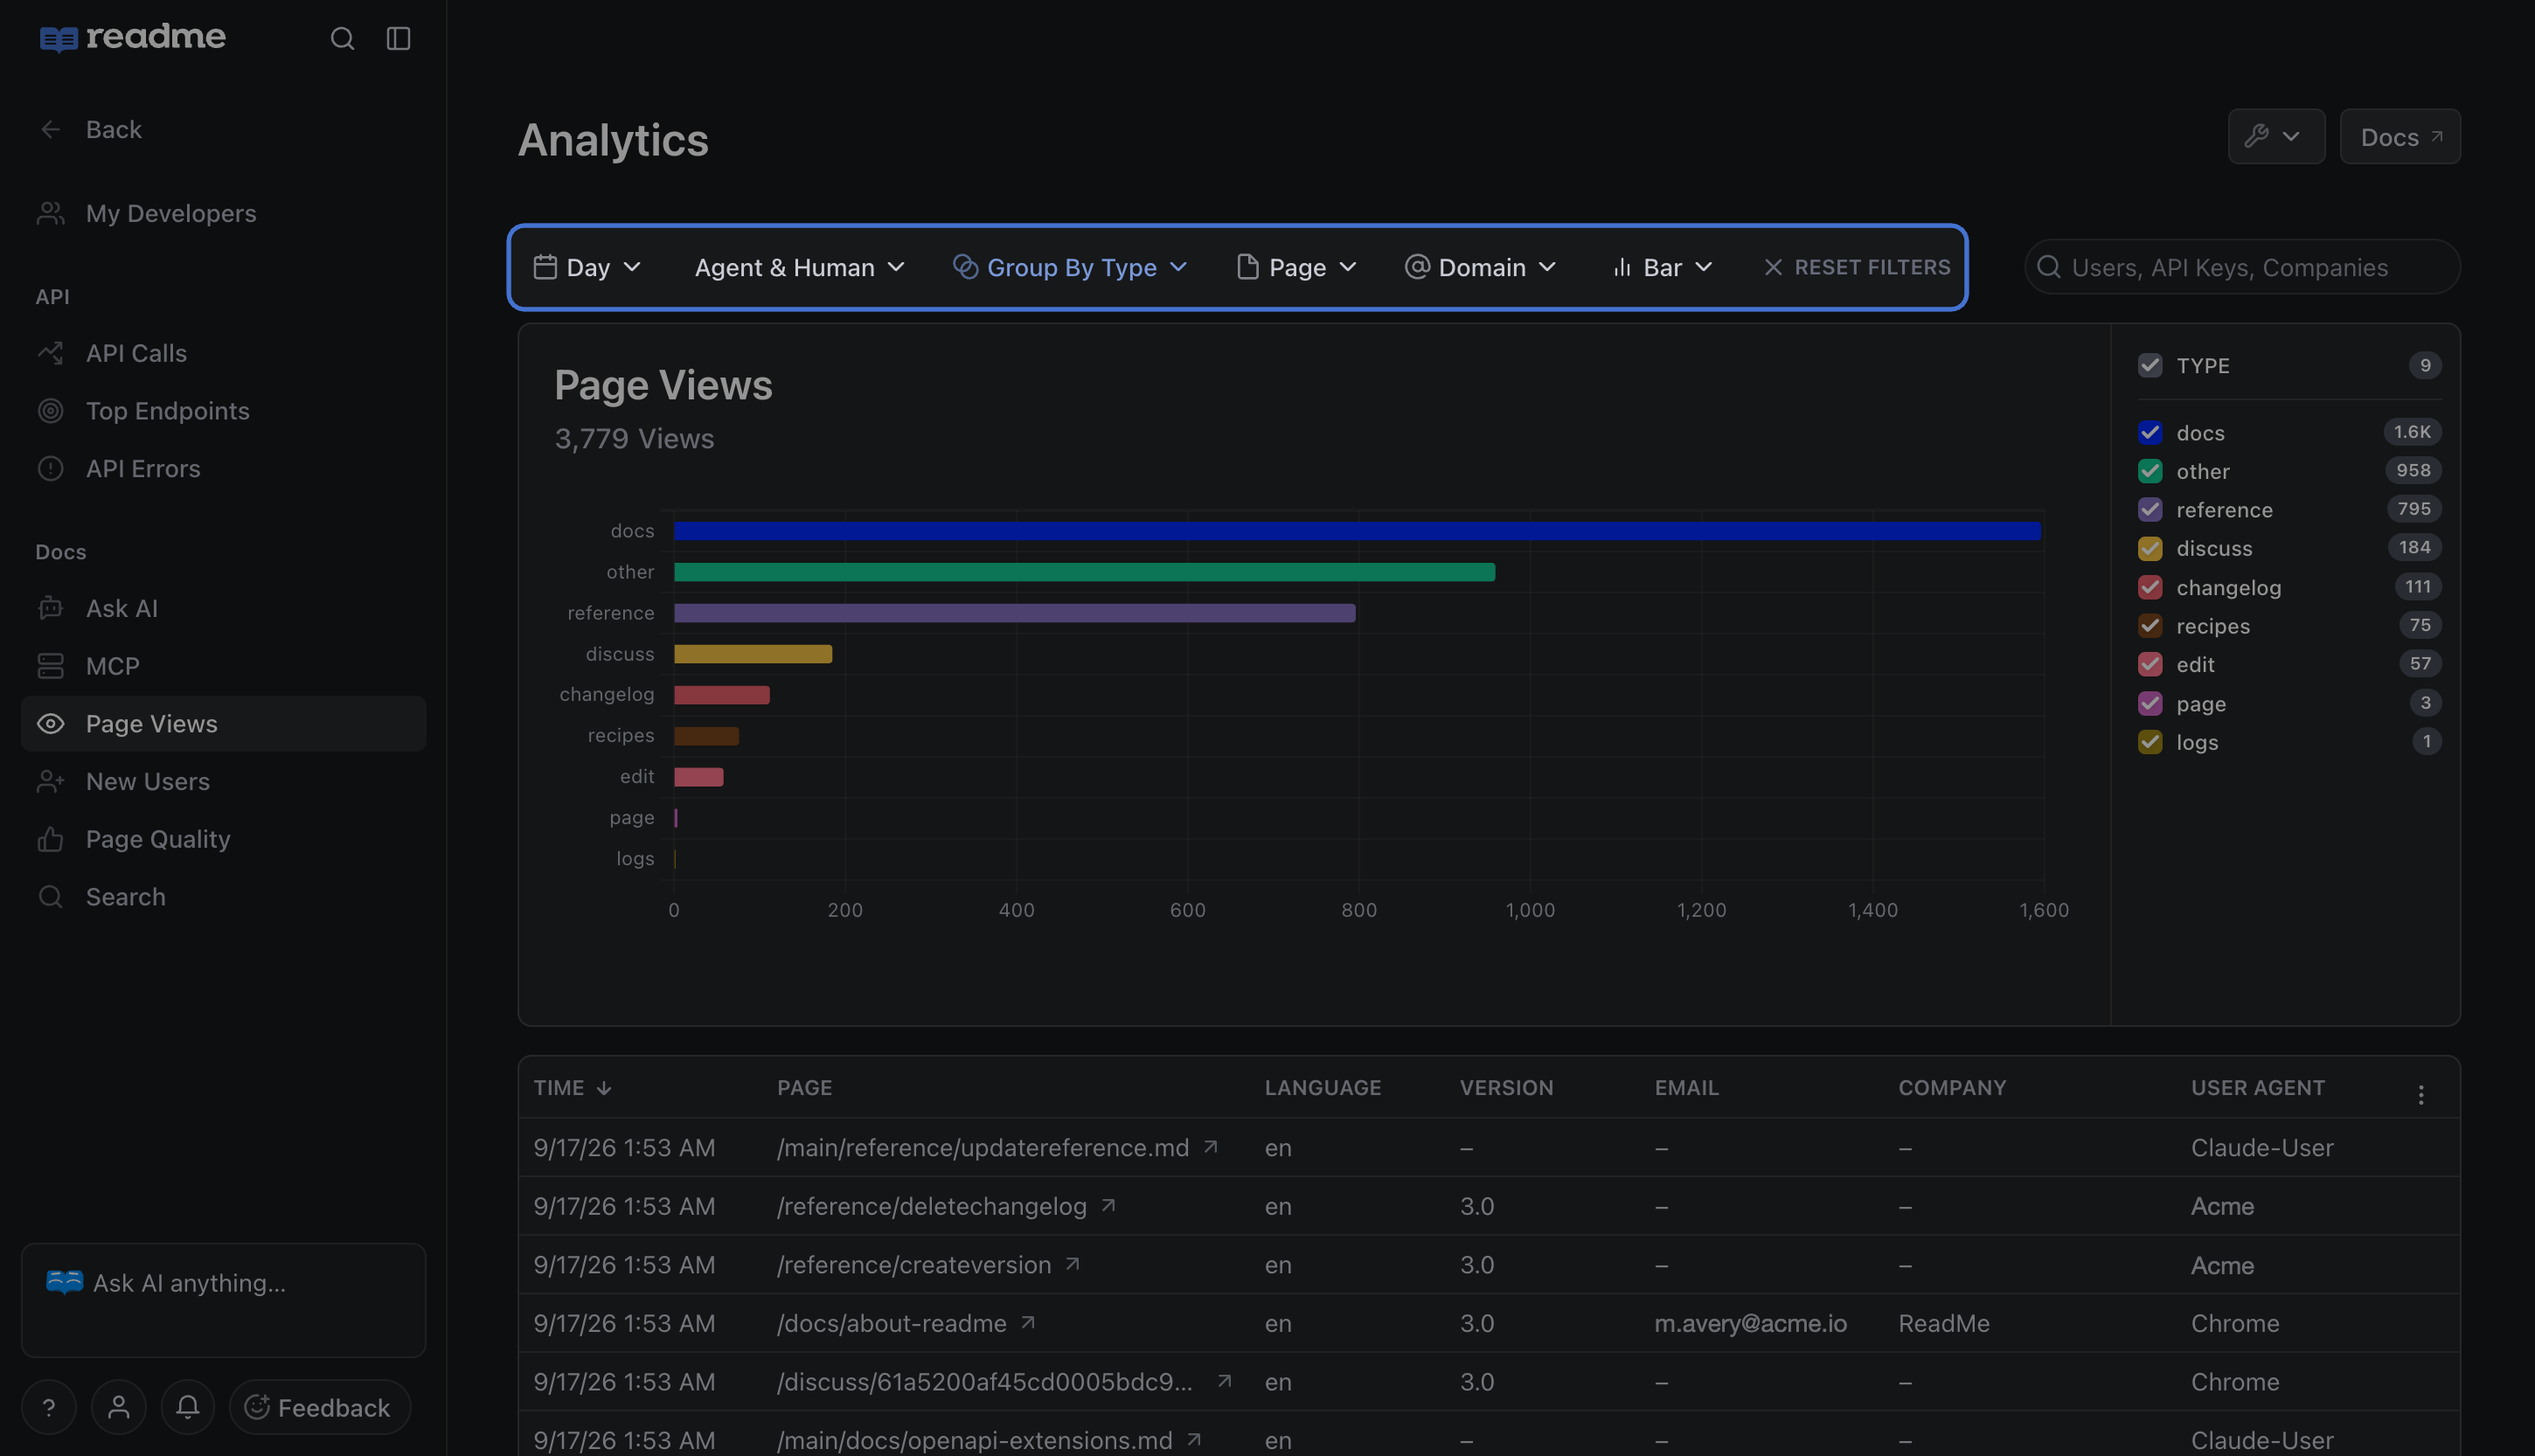Open external link icon for /docs/about-readme
This screenshot has width=2535, height=1456.
1027,1322
